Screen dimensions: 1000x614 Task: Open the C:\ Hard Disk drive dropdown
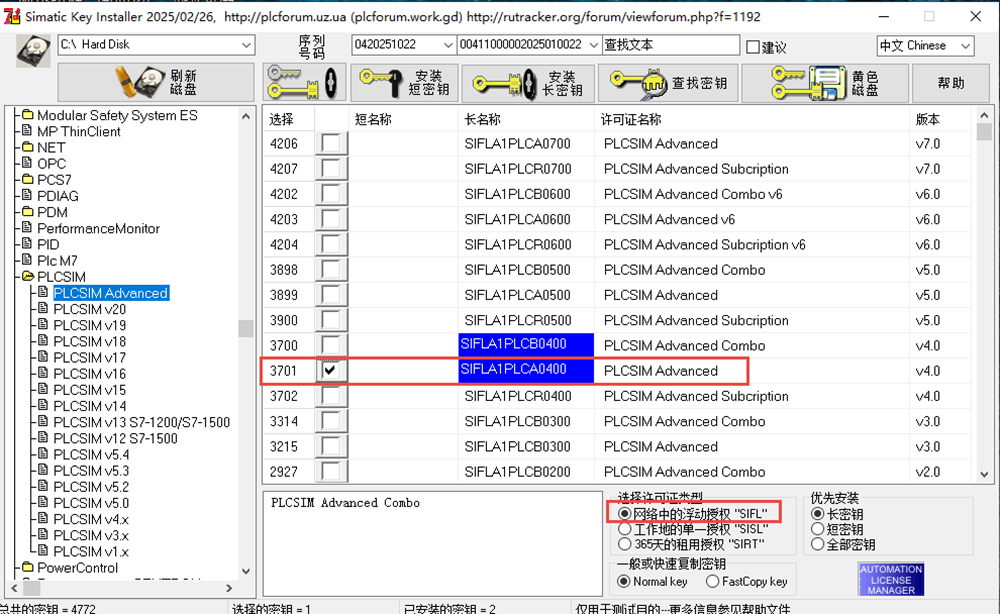tap(246, 45)
